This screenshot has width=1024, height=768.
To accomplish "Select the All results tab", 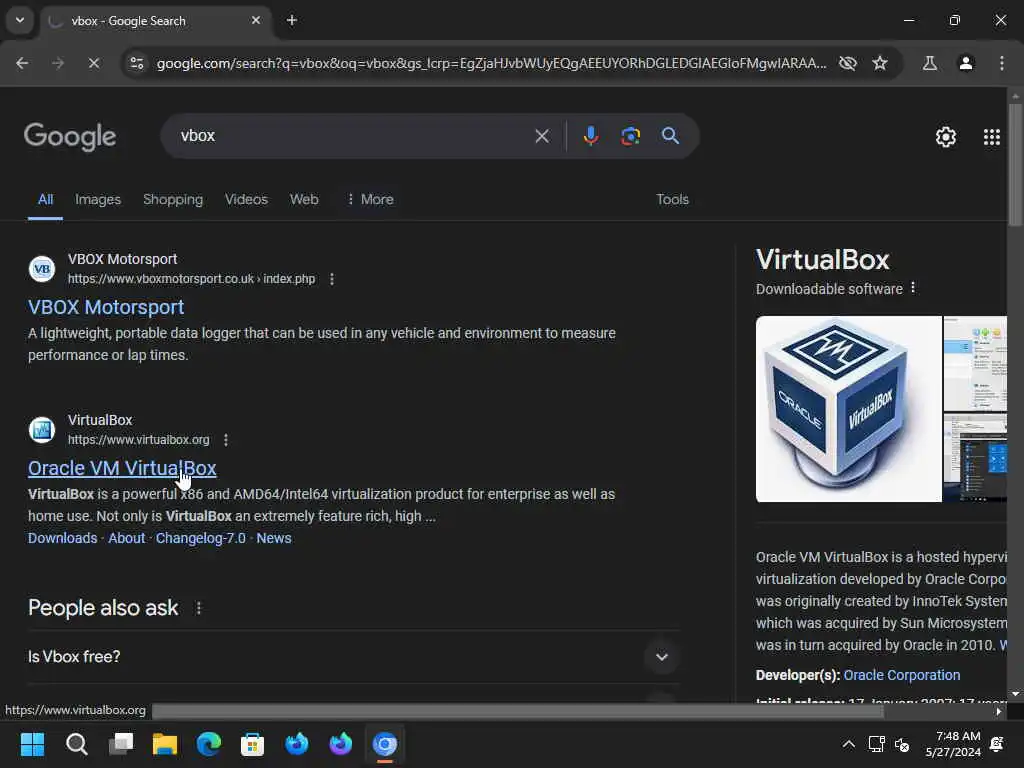I will (45, 199).
